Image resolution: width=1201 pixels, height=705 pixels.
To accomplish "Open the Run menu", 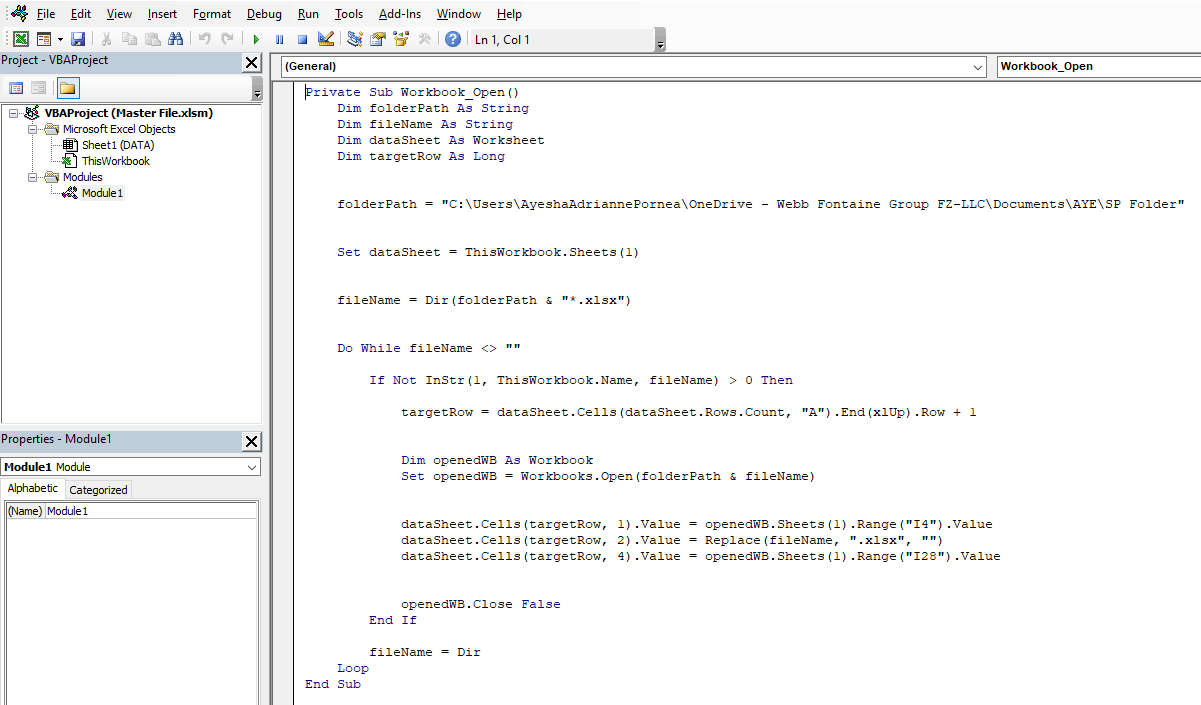I will [x=308, y=14].
